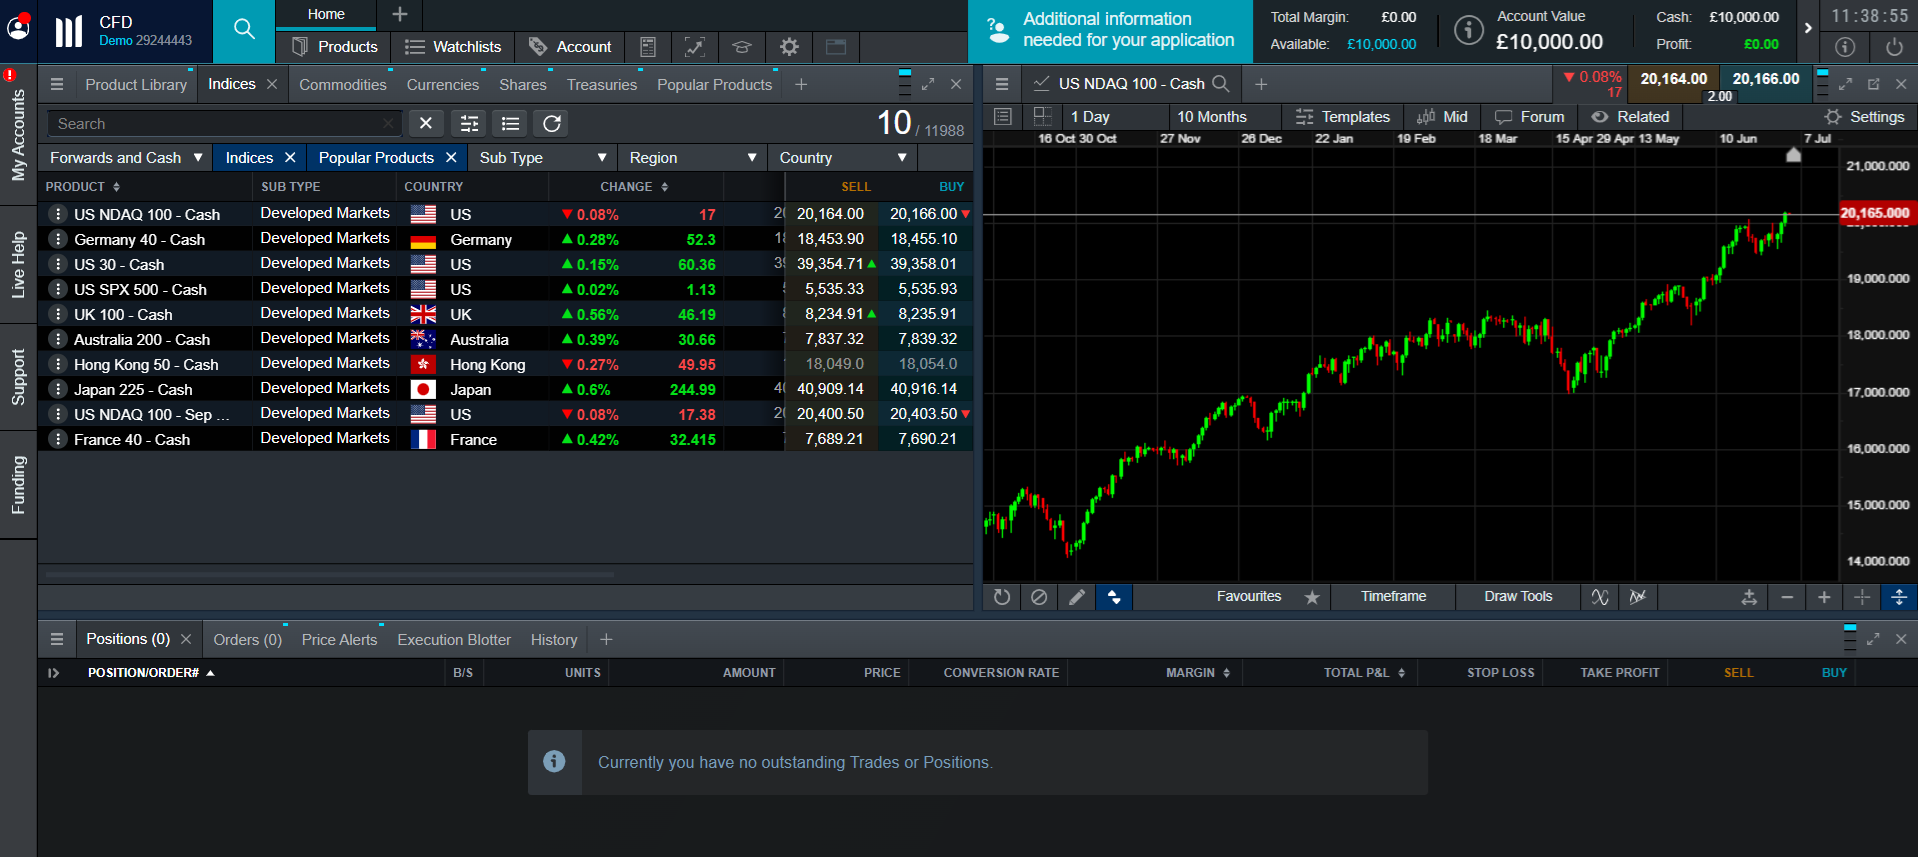Open the product library hamburger menu

click(x=56, y=84)
